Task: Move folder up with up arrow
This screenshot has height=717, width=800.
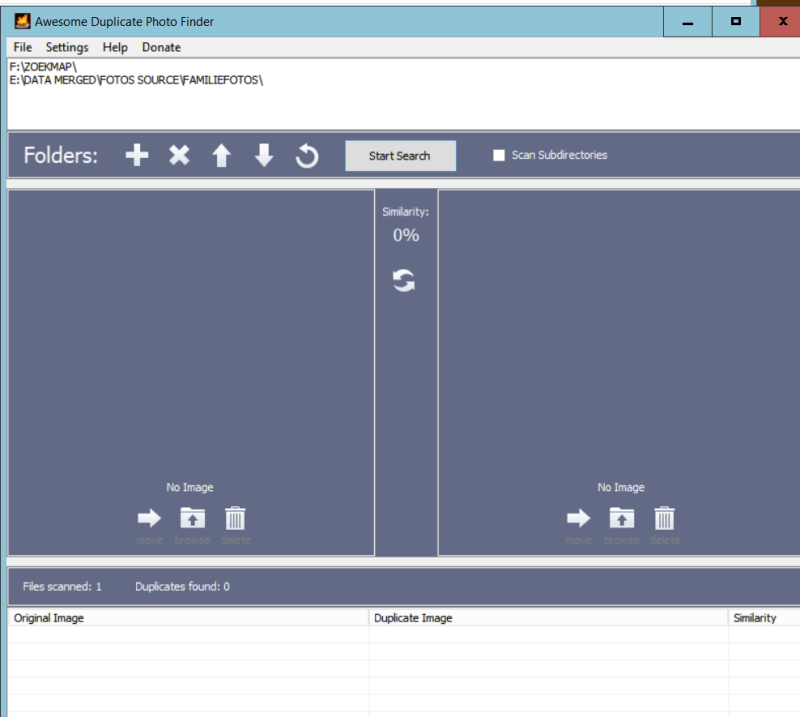Action: [221, 155]
